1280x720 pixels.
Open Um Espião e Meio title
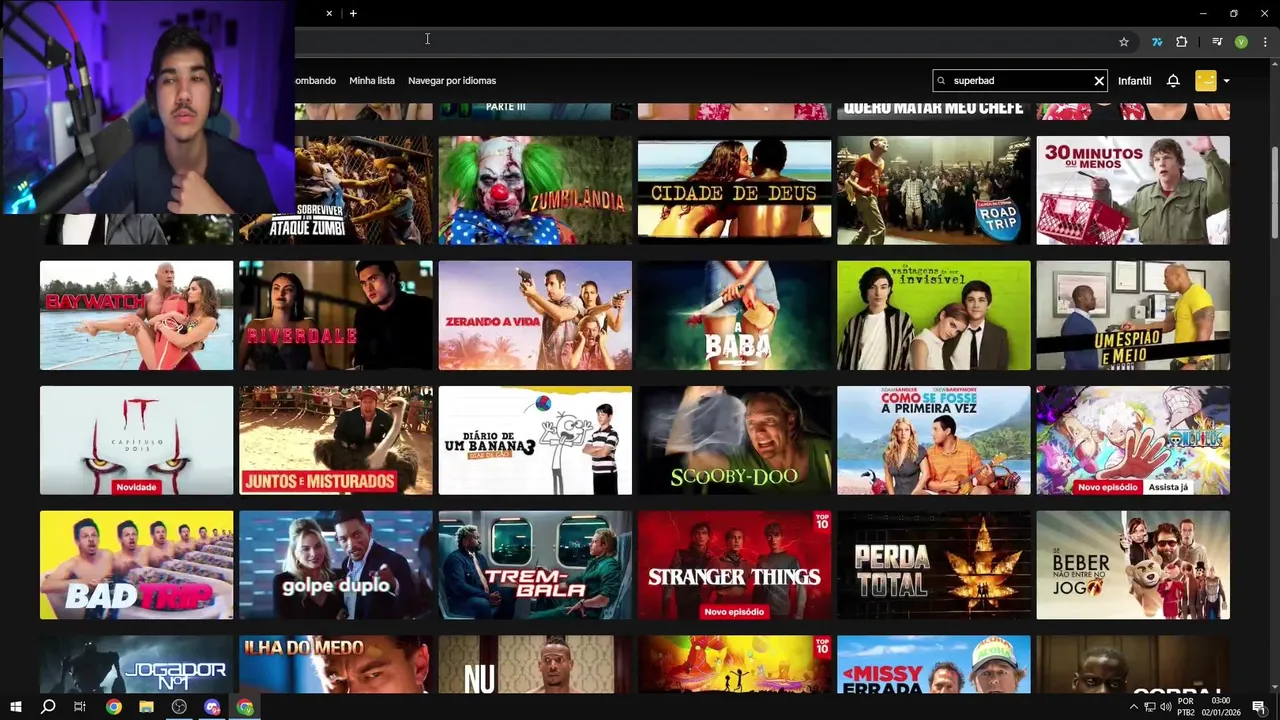[x=1133, y=315]
